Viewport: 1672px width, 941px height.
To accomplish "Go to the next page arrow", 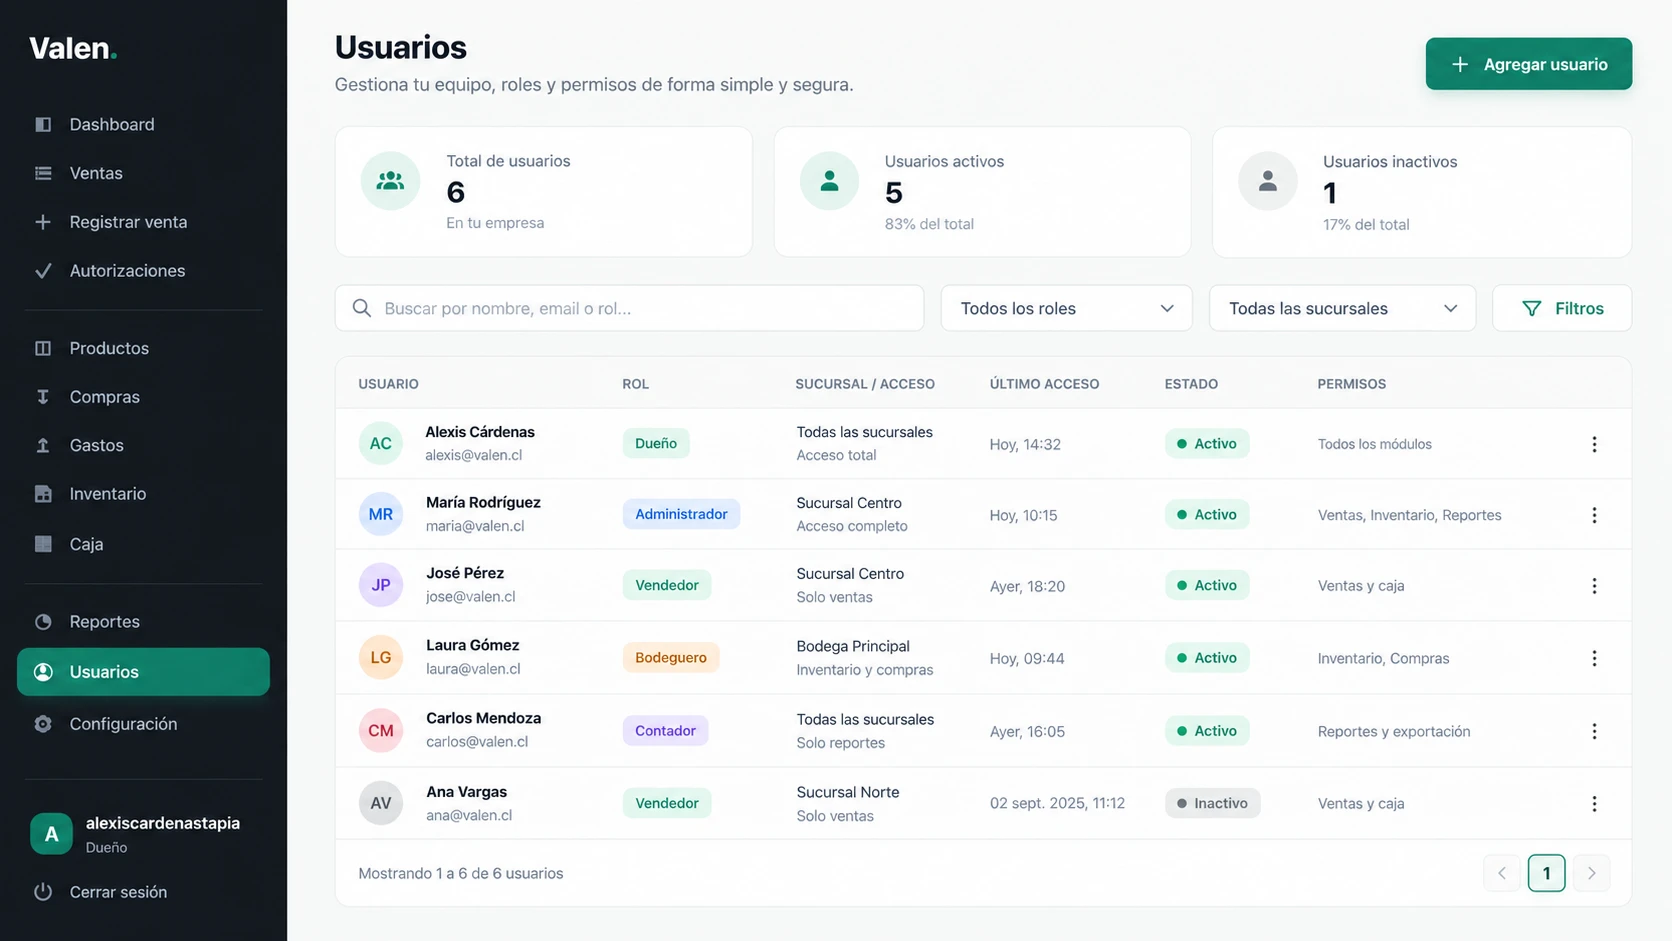I will click(x=1591, y=873).
